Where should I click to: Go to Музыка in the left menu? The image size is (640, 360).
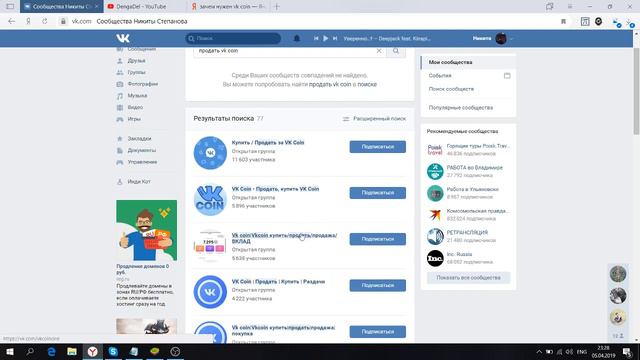[x=137, y=96]
